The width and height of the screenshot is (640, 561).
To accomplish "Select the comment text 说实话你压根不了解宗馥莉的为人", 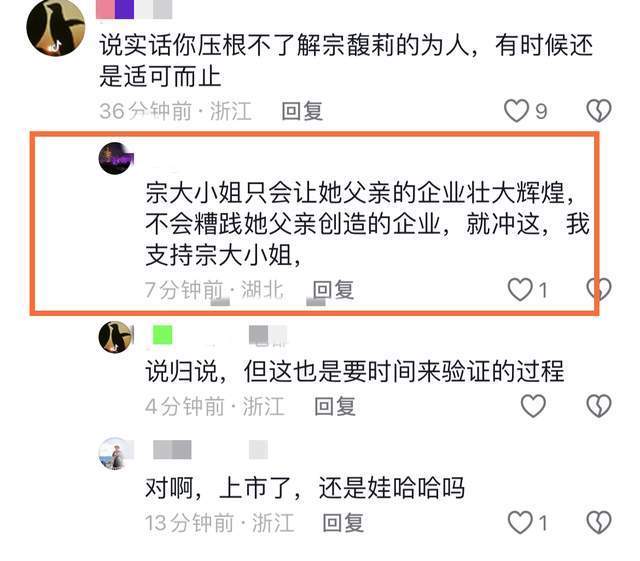I will [284, 45].
